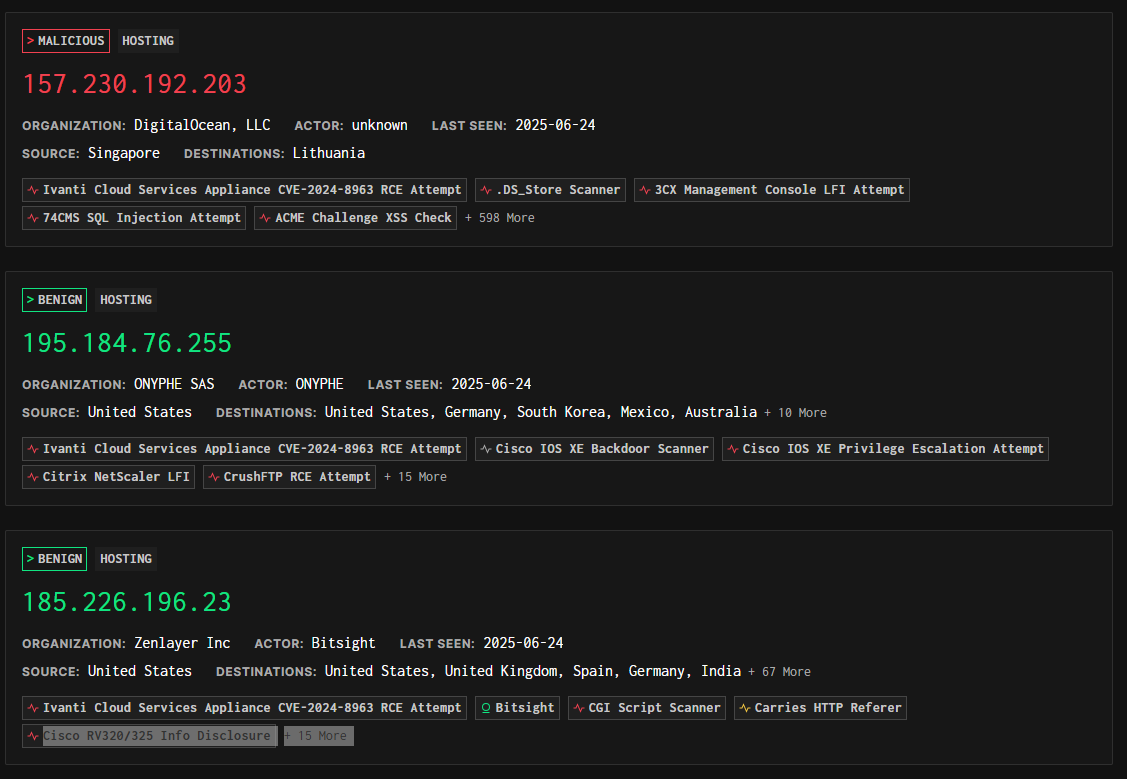The width and height of the screenshot is (1127, 779).
Task: Click the organization name Zenlayer Inc
Action: [x=182, y=642]
